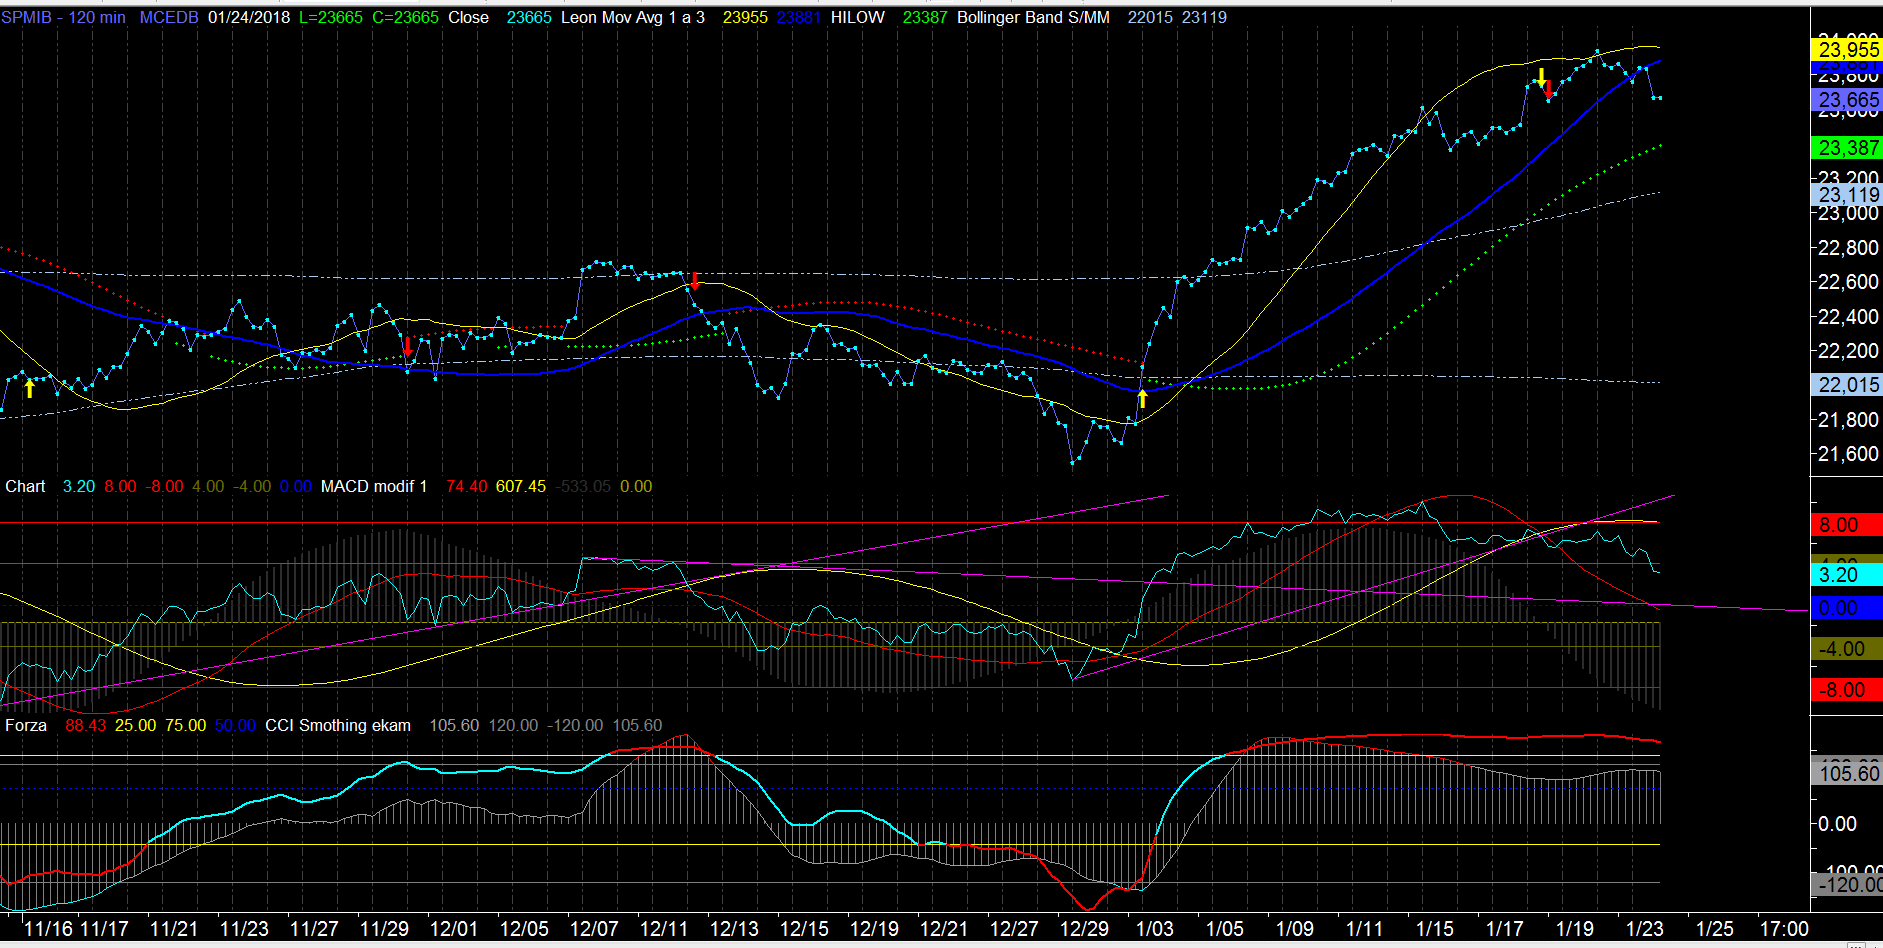Click the red -8.00 level tag on axis
The height and width of the screenshot is (948, 1883).
pos(1847,690)
